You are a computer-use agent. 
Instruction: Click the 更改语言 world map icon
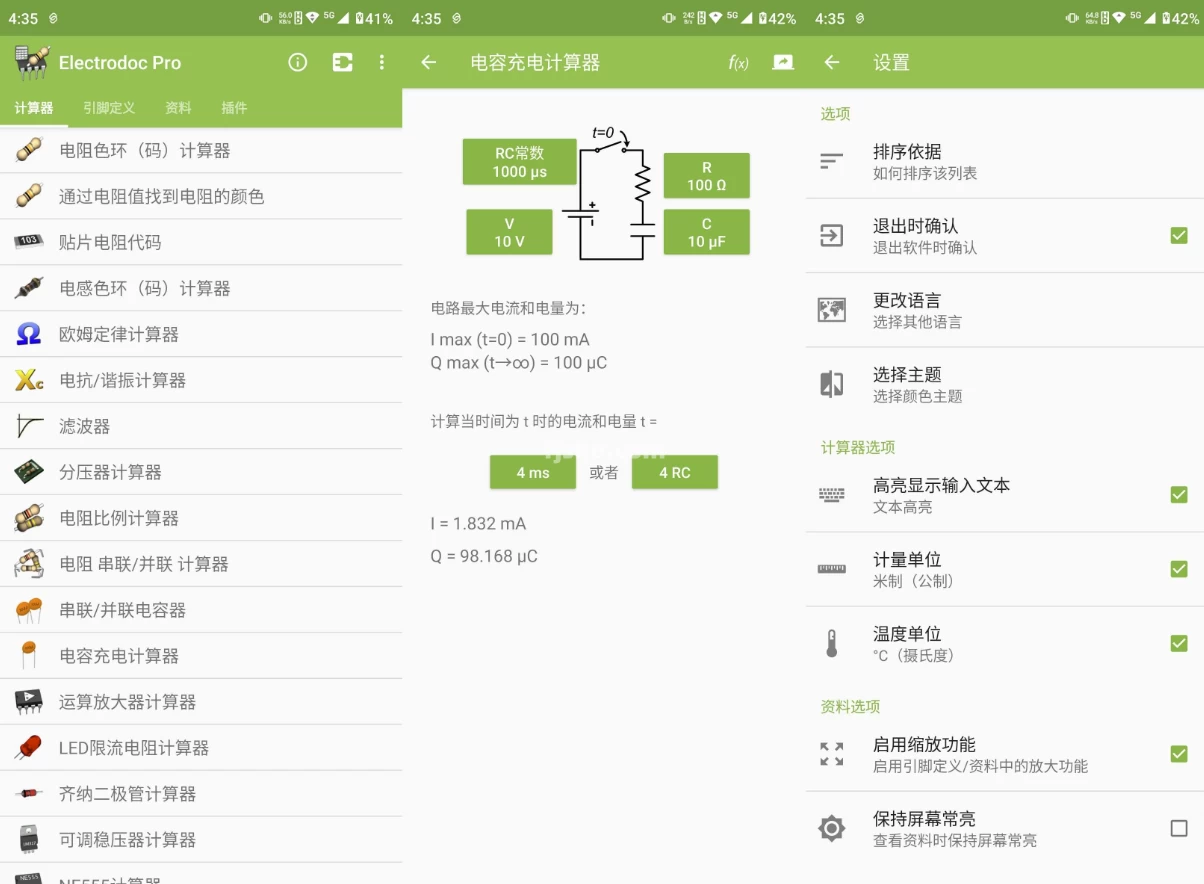tap(831, 310)
